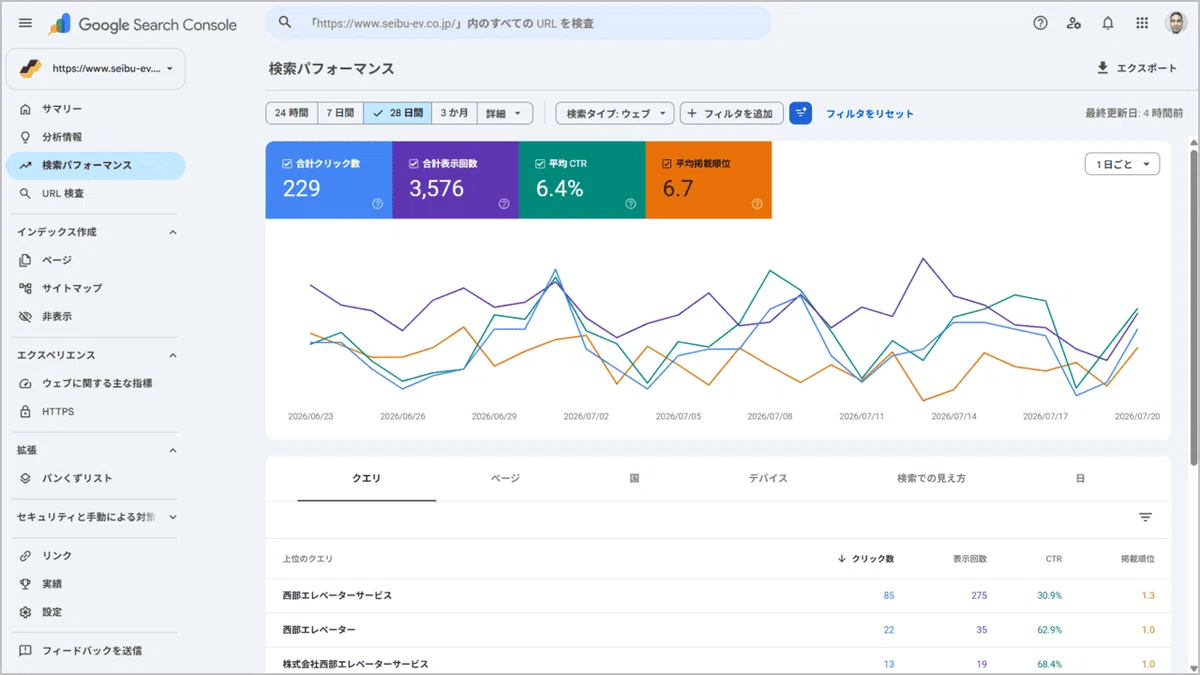The height and width of the screenshot is (675, 1200).
Task: Click help icon on 合計表示回数 card
Action: tap(504, 204)
